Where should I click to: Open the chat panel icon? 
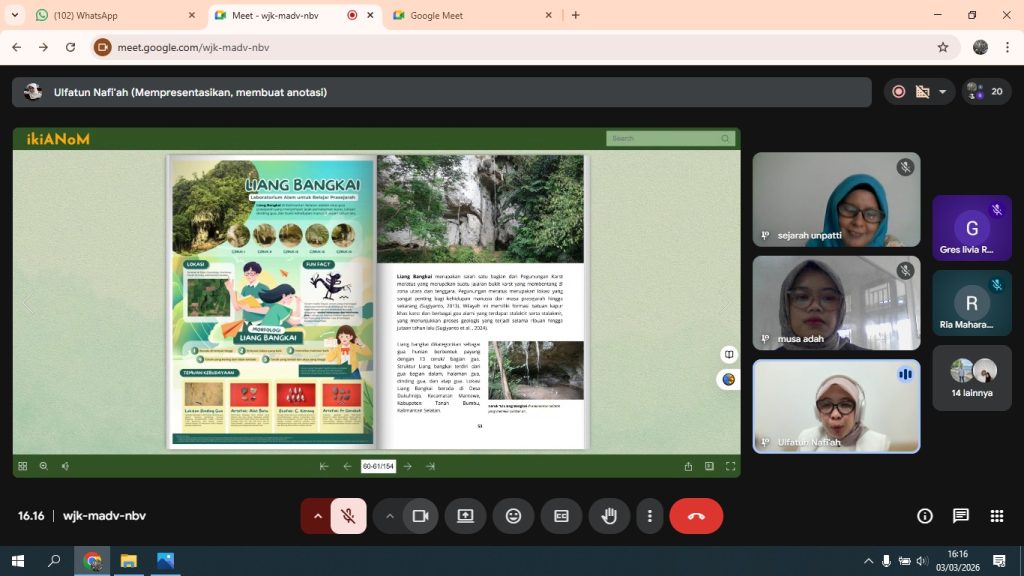(961, 516)
